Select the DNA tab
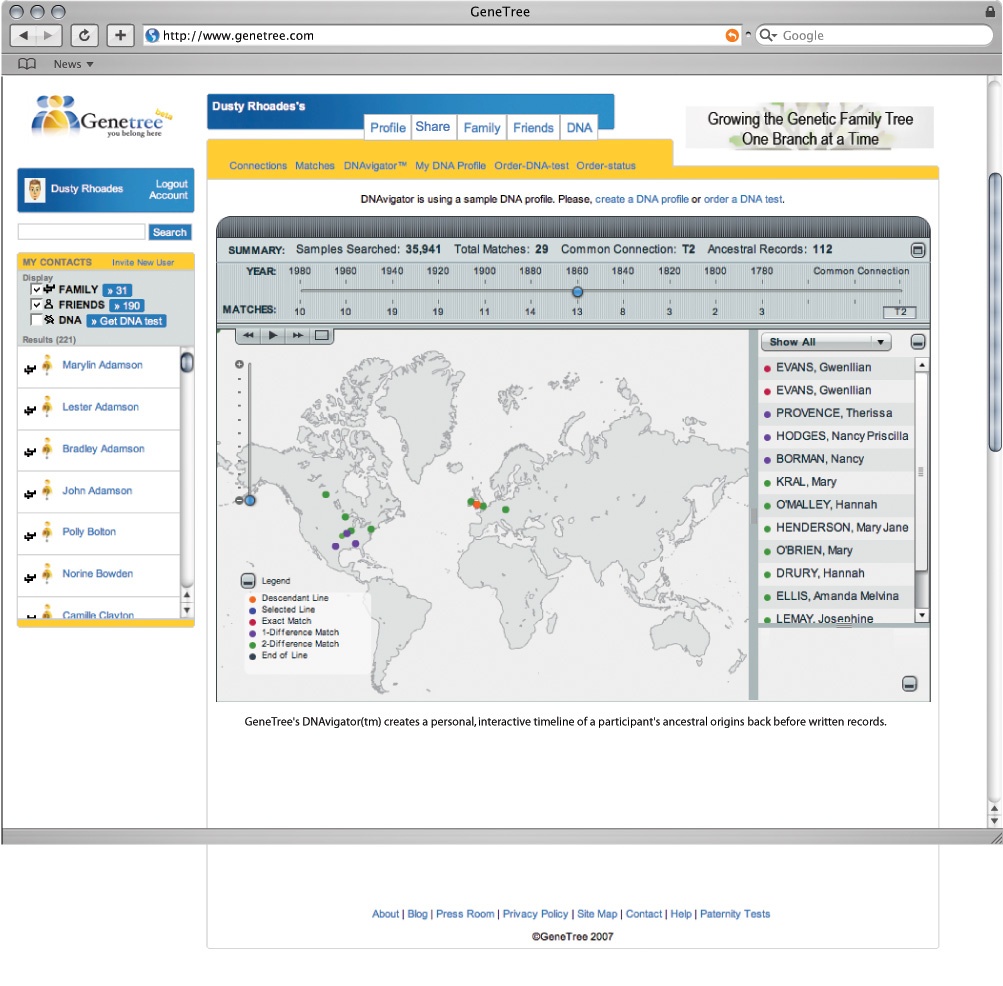 (579, 127)
